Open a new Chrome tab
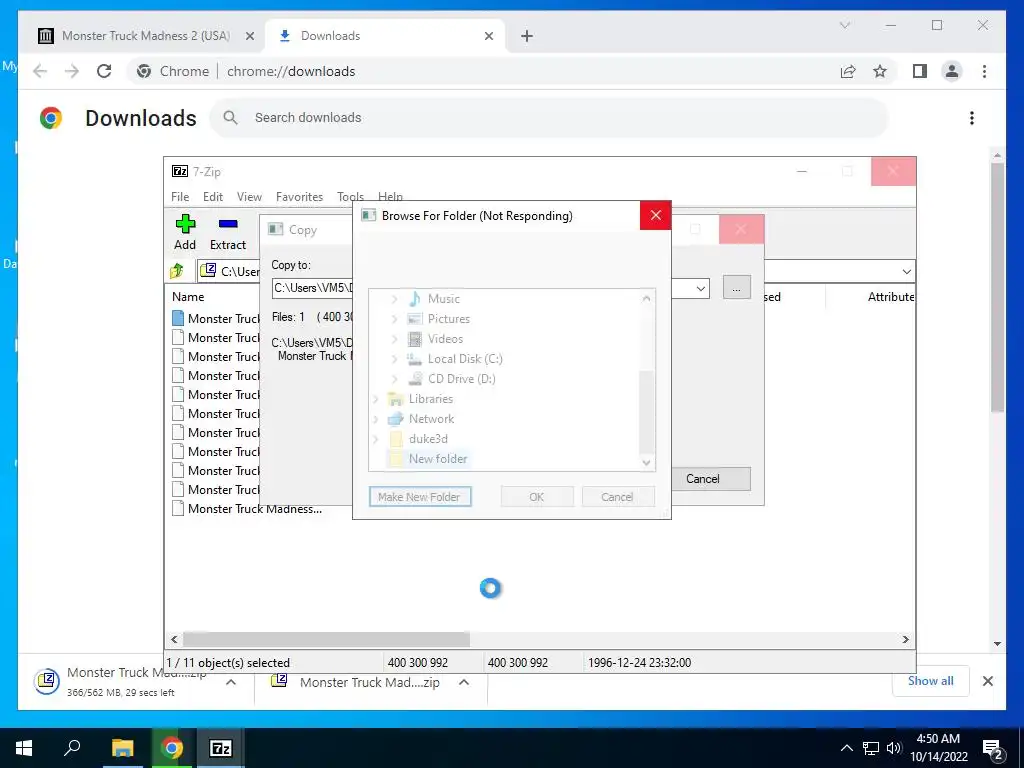Image resolution: width=1024 pixels, height=768 pixels. (527, 36)
